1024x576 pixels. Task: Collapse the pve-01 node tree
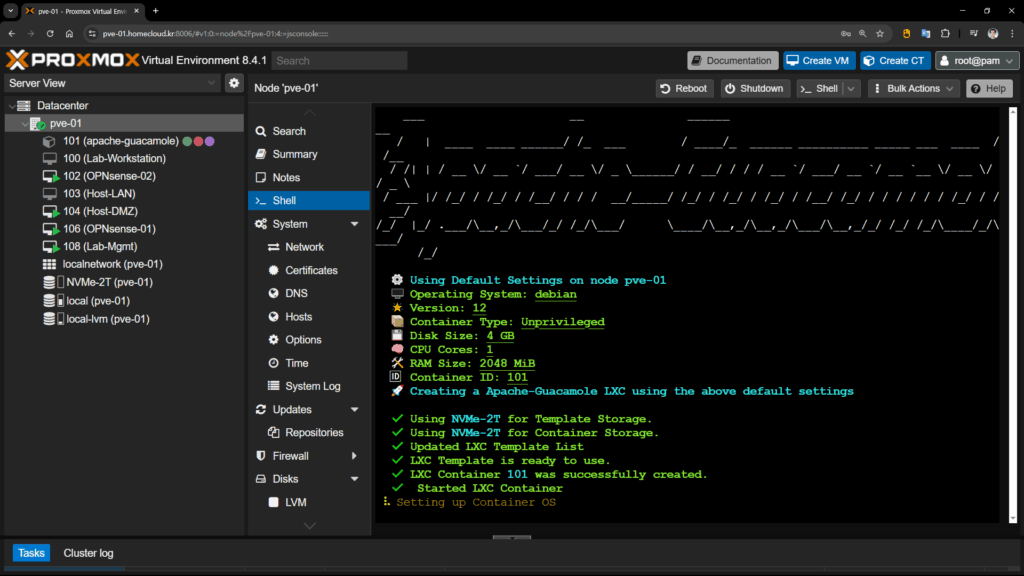[x=25, y=124]
